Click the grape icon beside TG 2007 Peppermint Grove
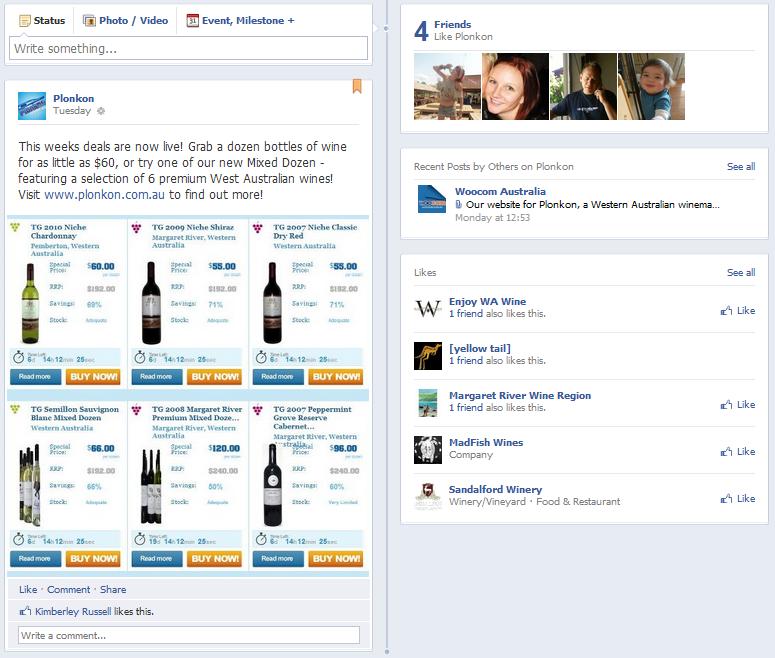Image resolution: width=775 pixels, height=658 pixels. coord(258,410)
